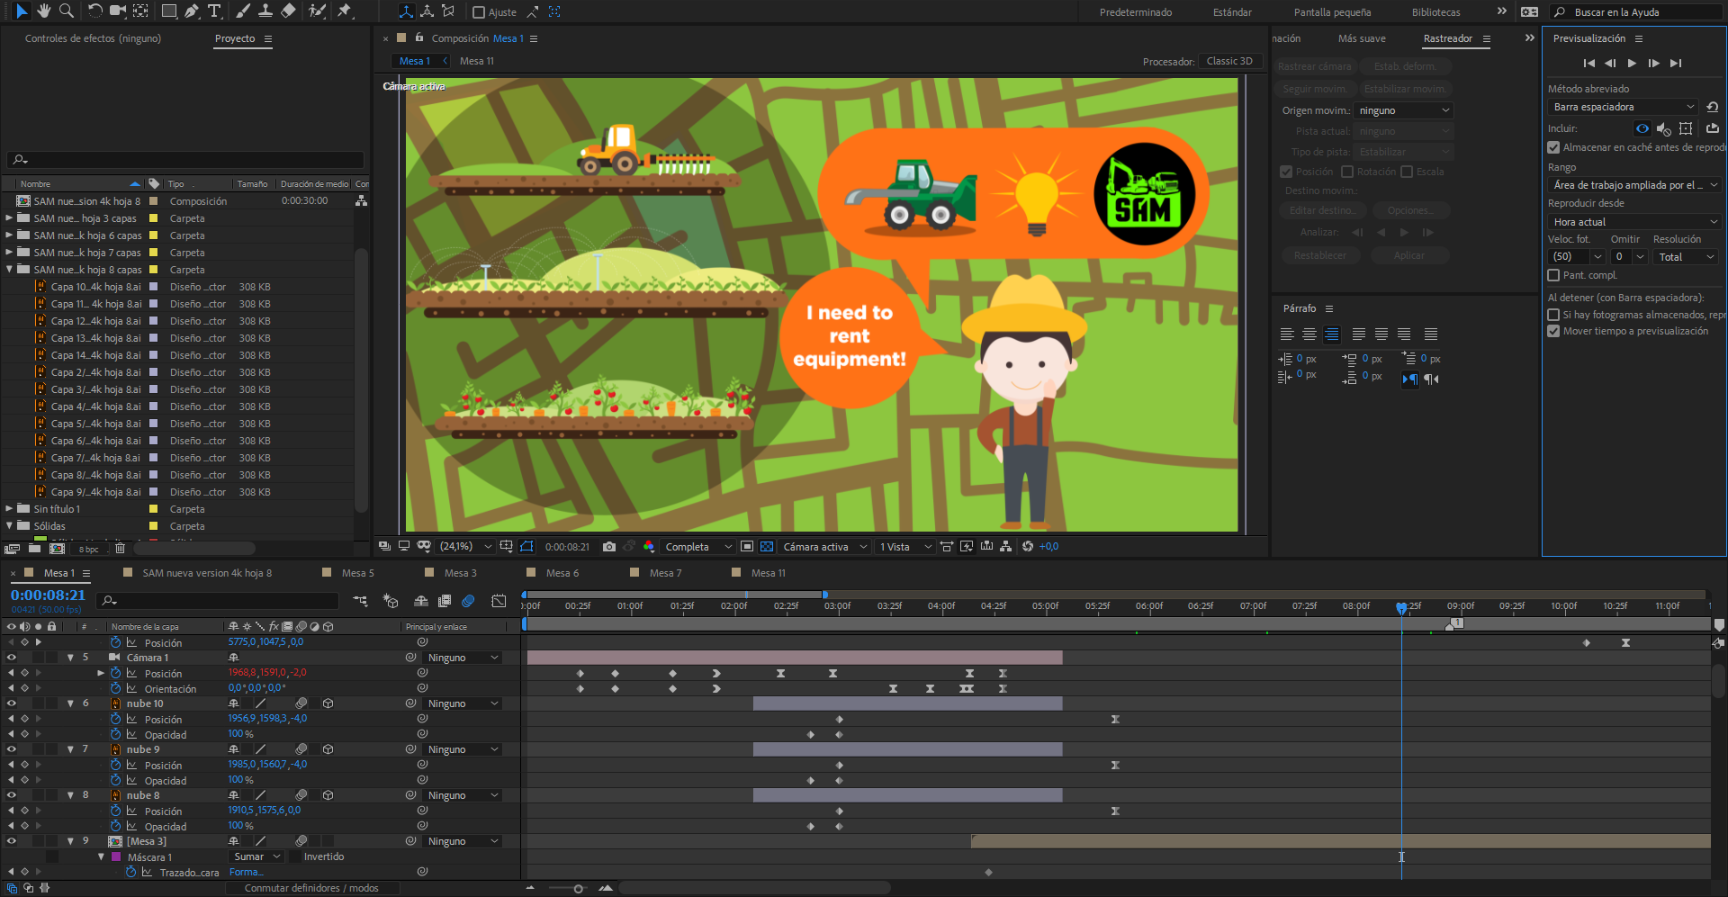This screenshot has height=897, width=1728.
Task: Open the Resolución 'Total' dropdown
Action: tap(1686, 257)
